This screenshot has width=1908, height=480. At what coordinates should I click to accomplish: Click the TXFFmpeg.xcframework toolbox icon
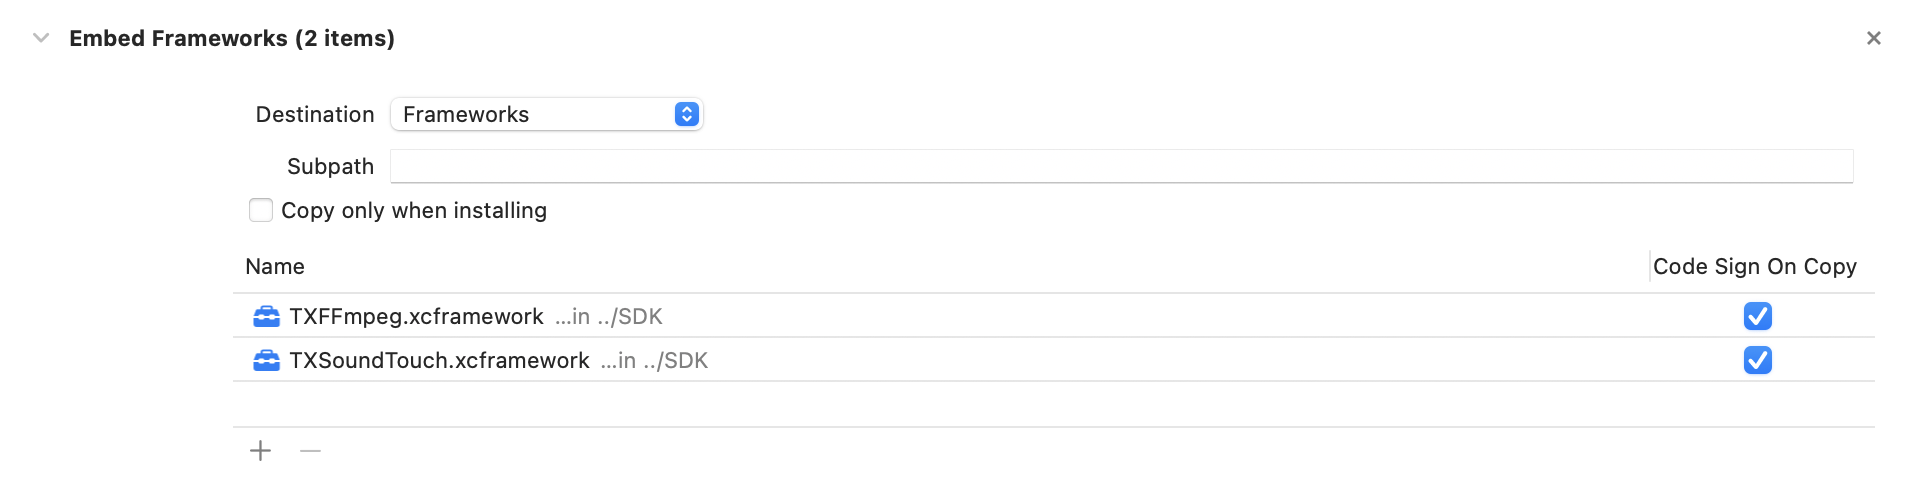click(x=266, y=317)
